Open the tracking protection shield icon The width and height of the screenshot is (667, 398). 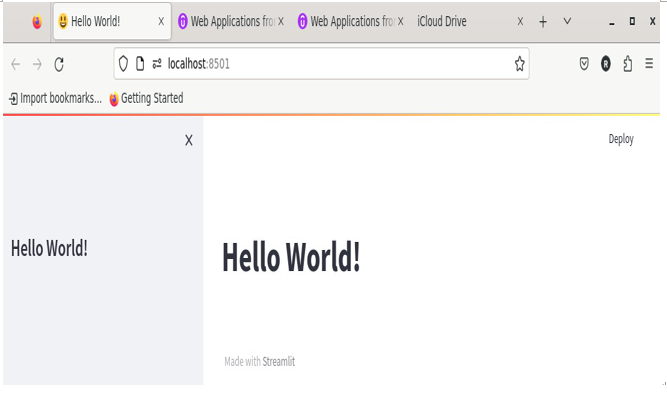123,64
